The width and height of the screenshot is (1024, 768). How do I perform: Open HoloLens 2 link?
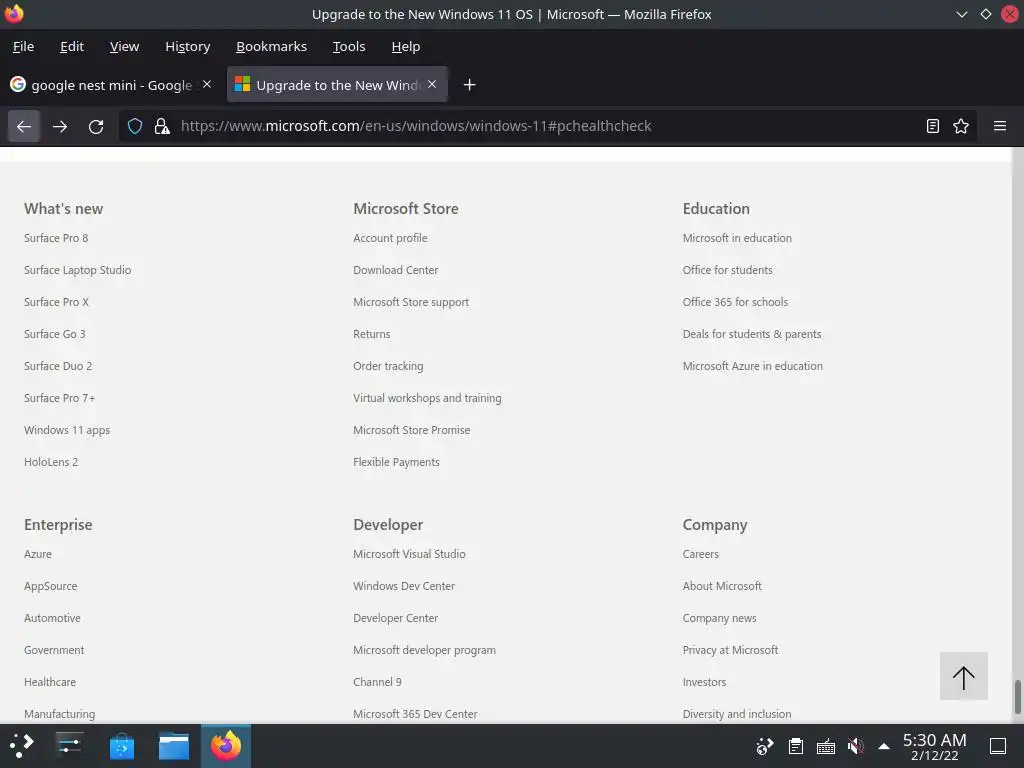[x=51, y=462]
